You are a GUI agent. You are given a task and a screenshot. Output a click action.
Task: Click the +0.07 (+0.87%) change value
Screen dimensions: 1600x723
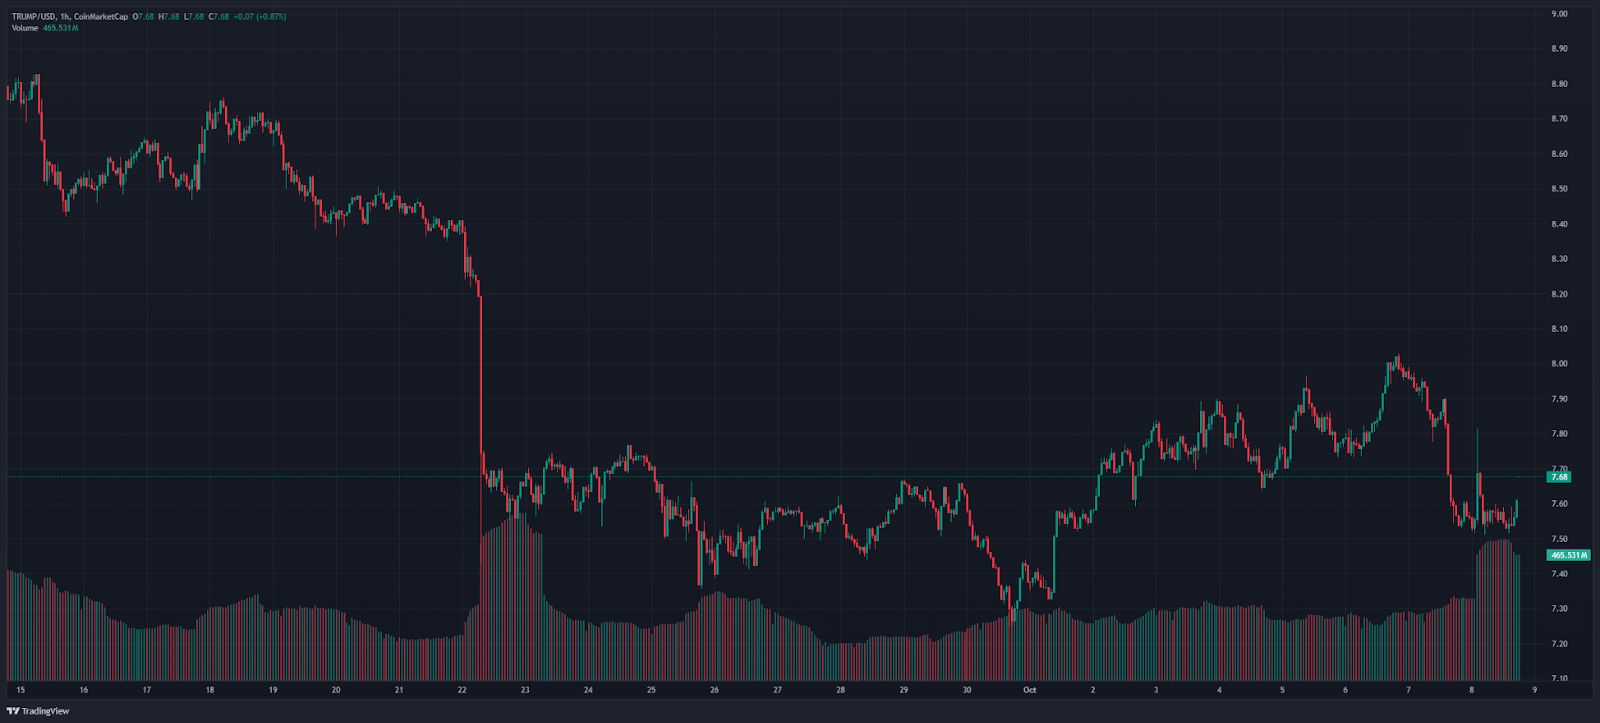click(260, 17)
